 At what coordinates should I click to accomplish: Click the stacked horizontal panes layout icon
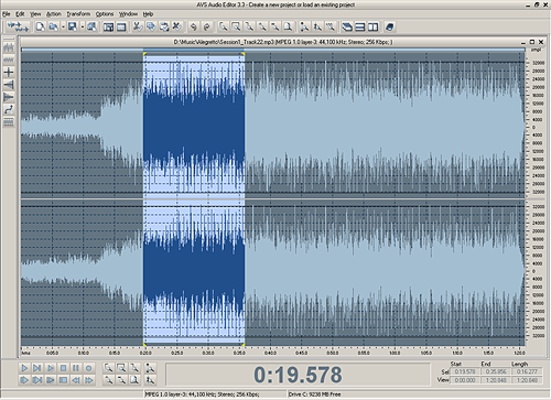coord(360,27)
